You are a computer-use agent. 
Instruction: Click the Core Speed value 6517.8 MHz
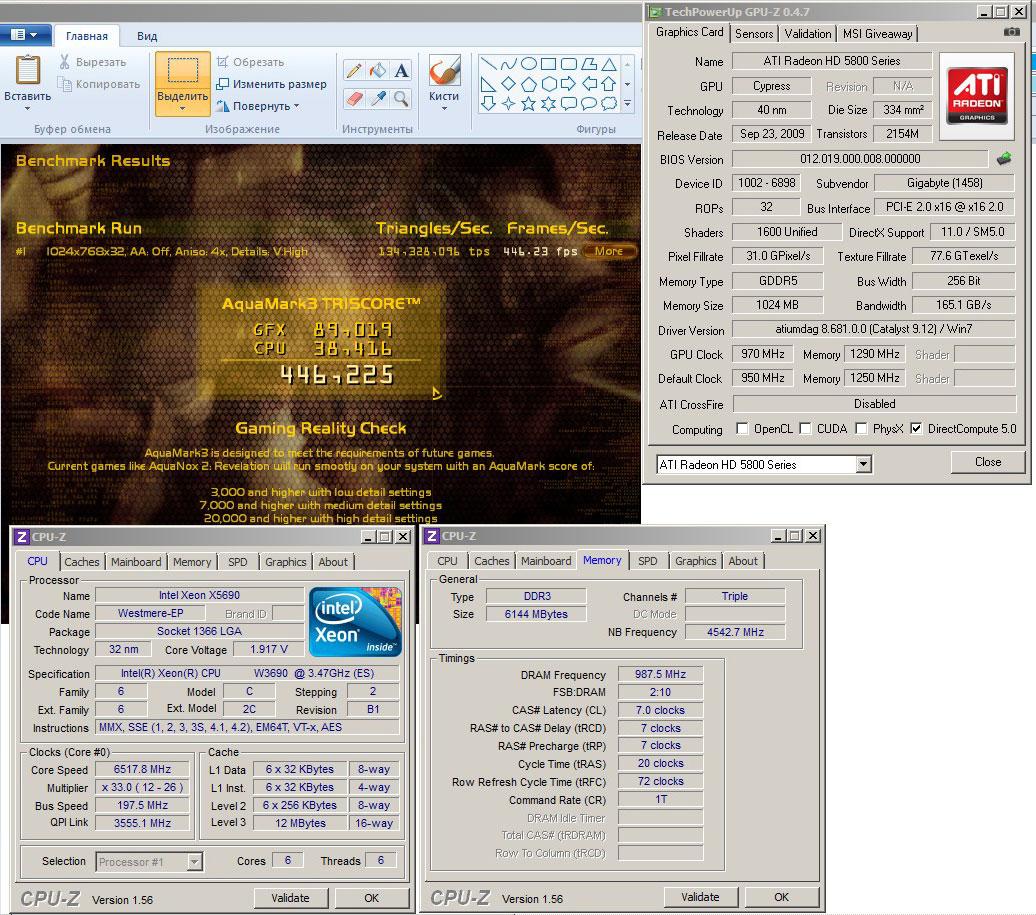pos(142,769)
